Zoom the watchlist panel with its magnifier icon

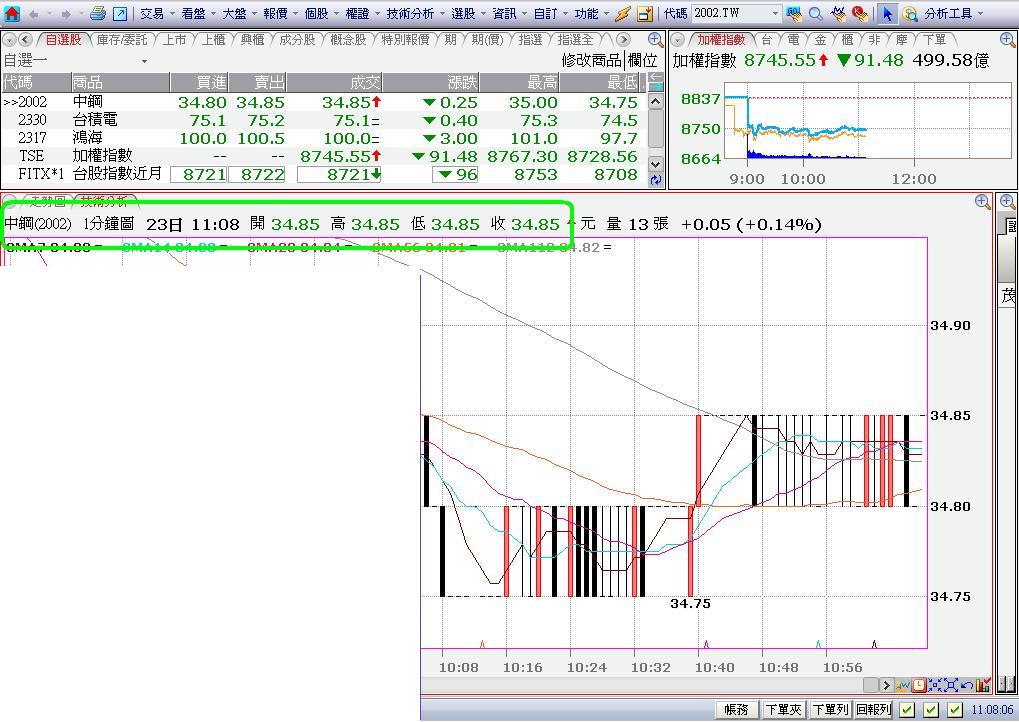tap(656, 40)
